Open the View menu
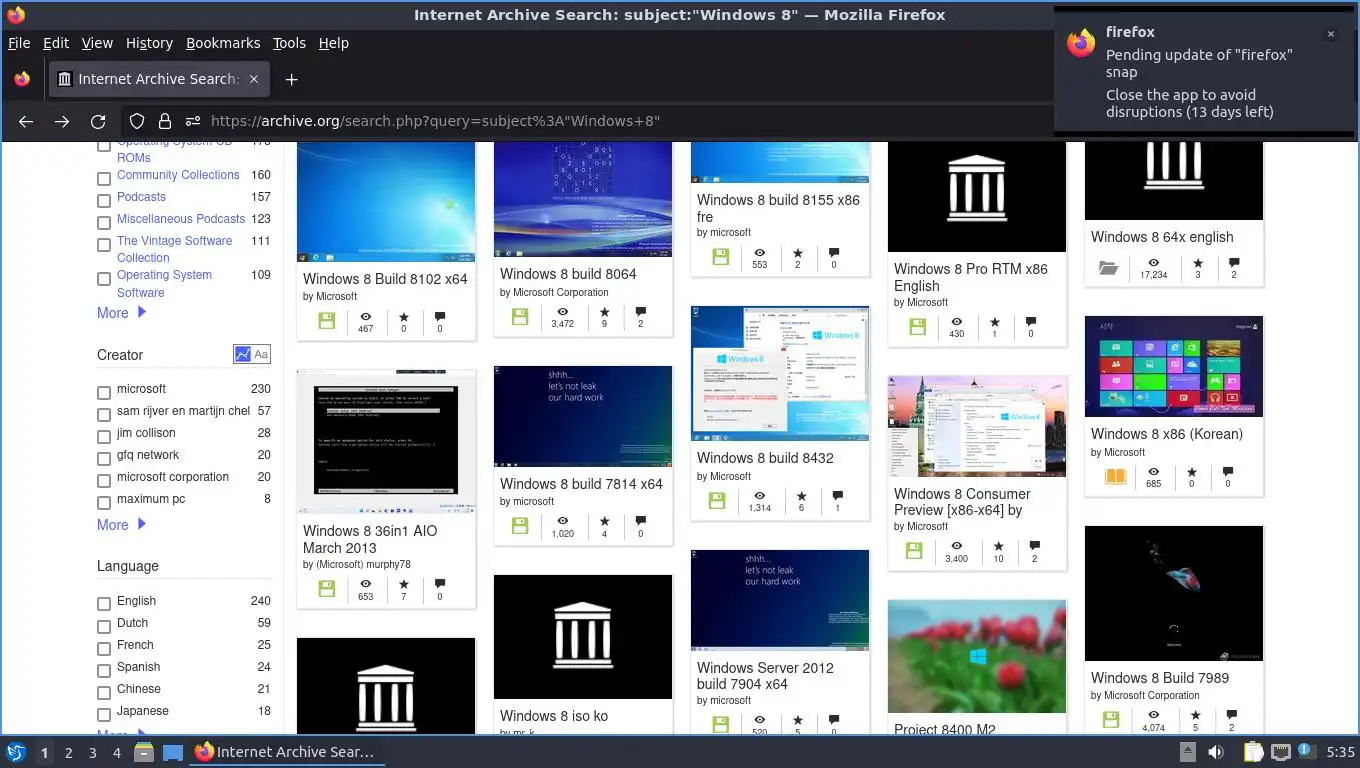 point(97,43)
